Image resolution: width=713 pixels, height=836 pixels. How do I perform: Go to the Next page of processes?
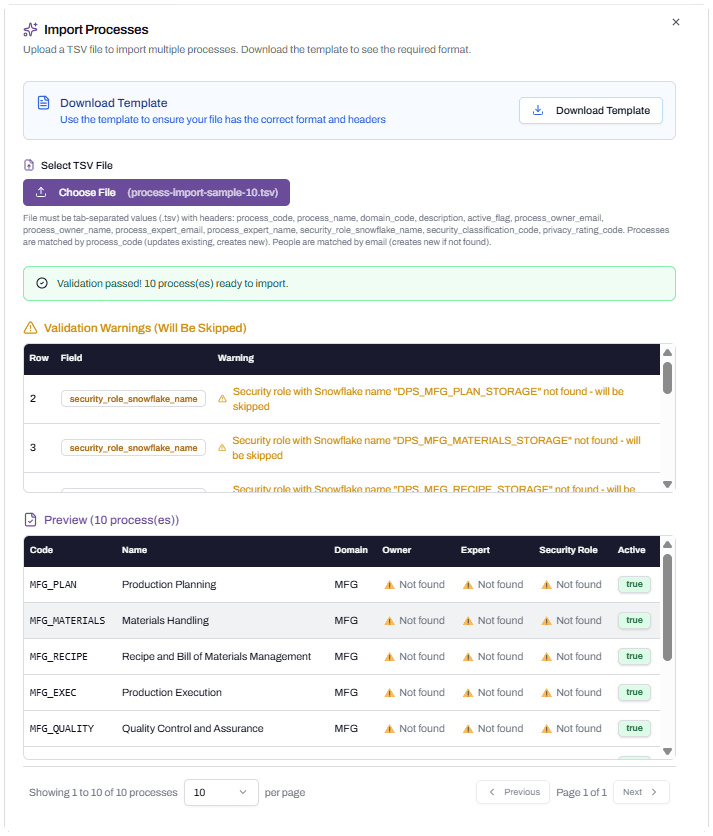[x=641, y=792]
